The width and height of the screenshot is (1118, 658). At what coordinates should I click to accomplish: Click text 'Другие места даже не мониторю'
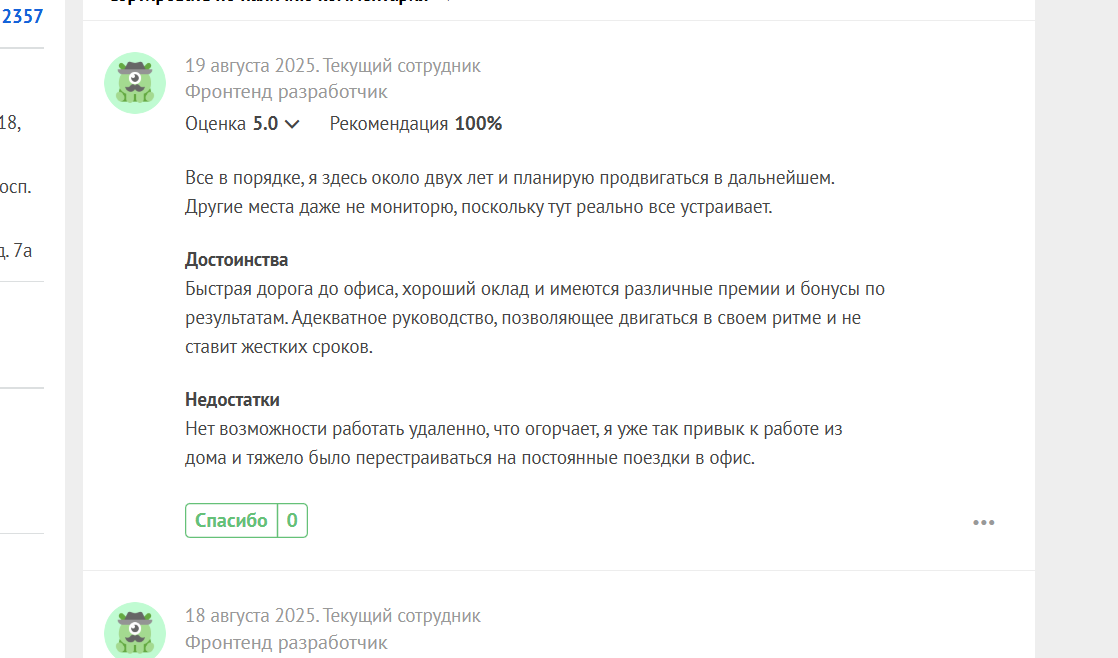click(x=320, y=207)
